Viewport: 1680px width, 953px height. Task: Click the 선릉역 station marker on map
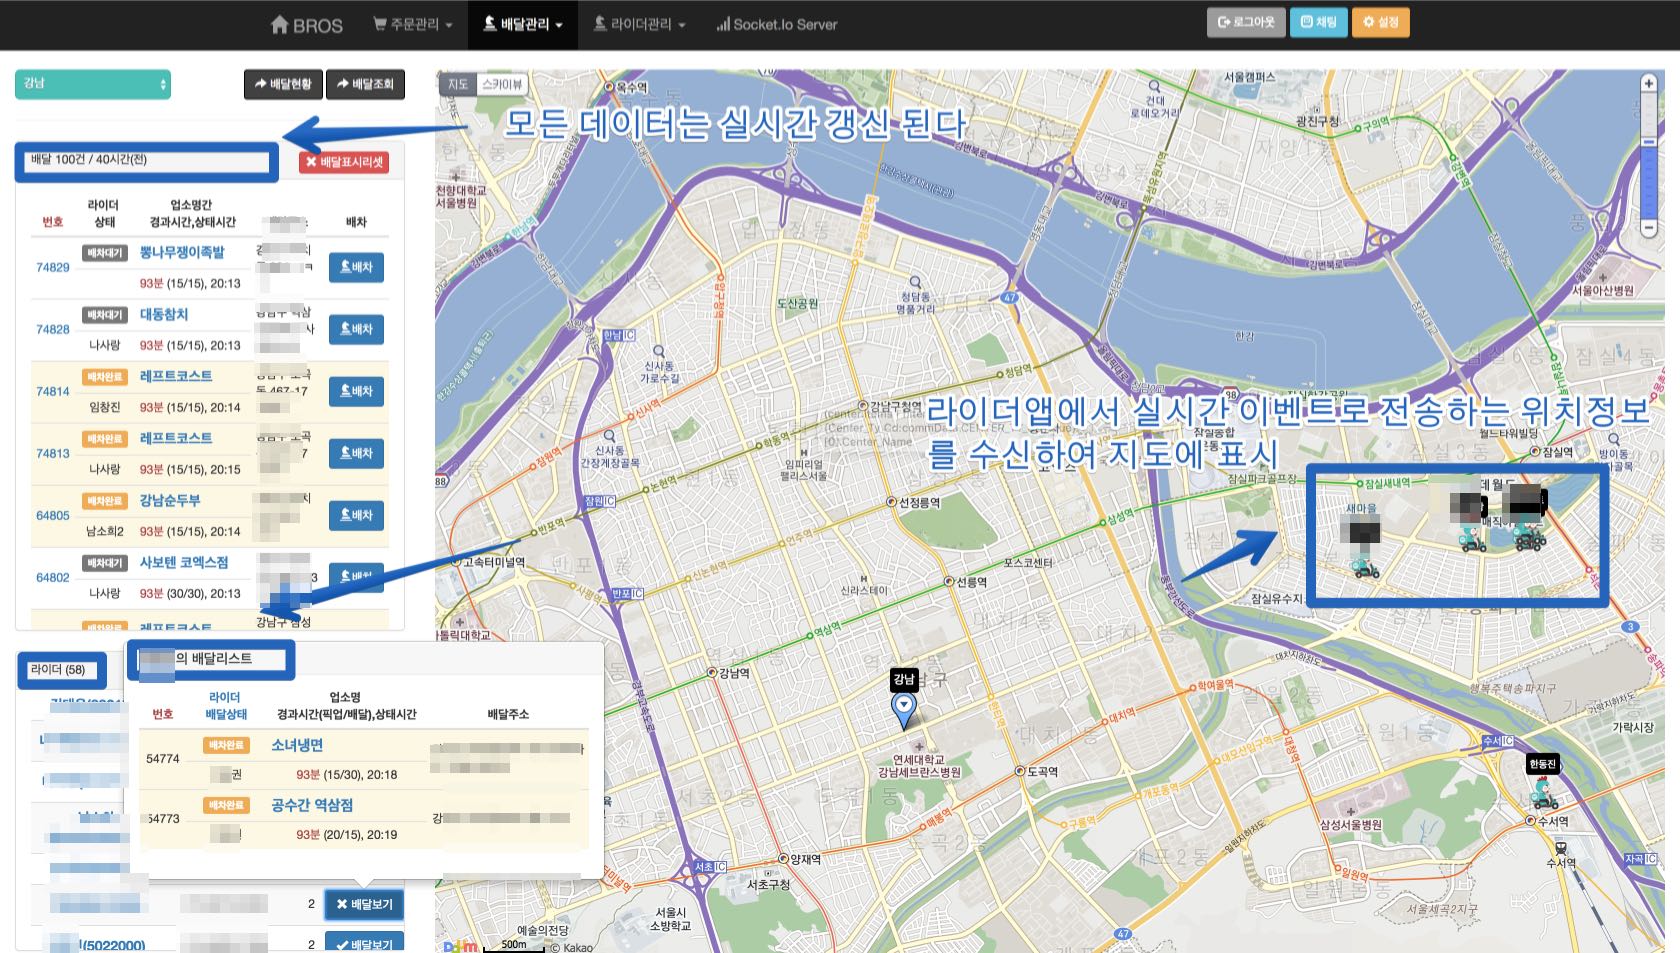949,581
